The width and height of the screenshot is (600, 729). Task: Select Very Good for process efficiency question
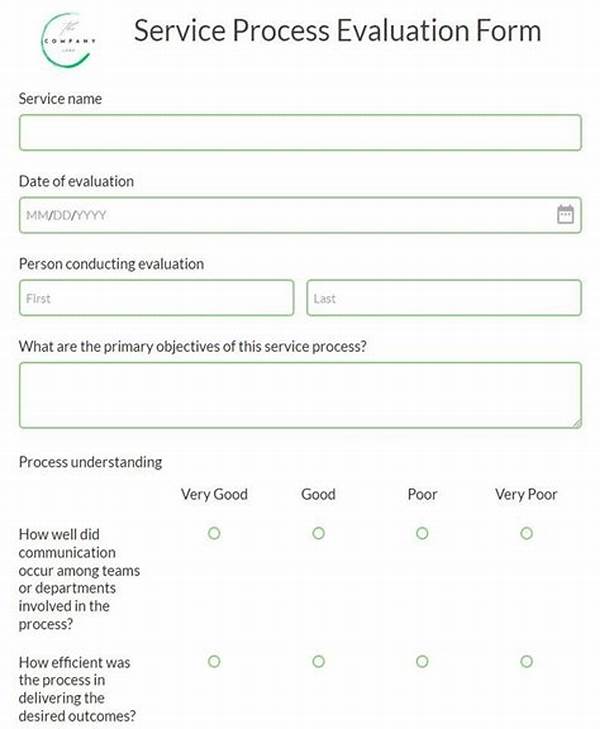point(214,662)
